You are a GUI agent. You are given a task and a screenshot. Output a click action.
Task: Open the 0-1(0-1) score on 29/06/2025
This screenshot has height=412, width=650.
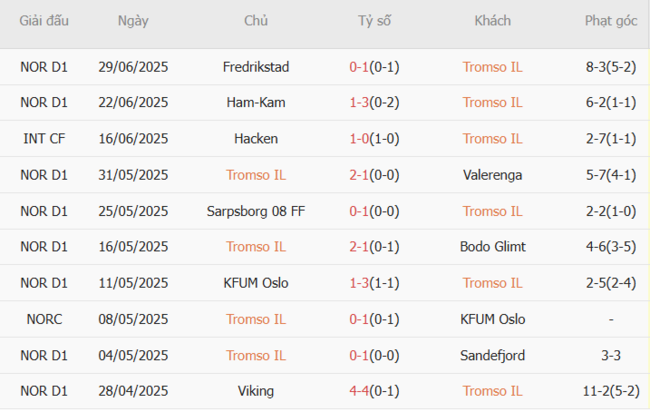click(374, 67)
